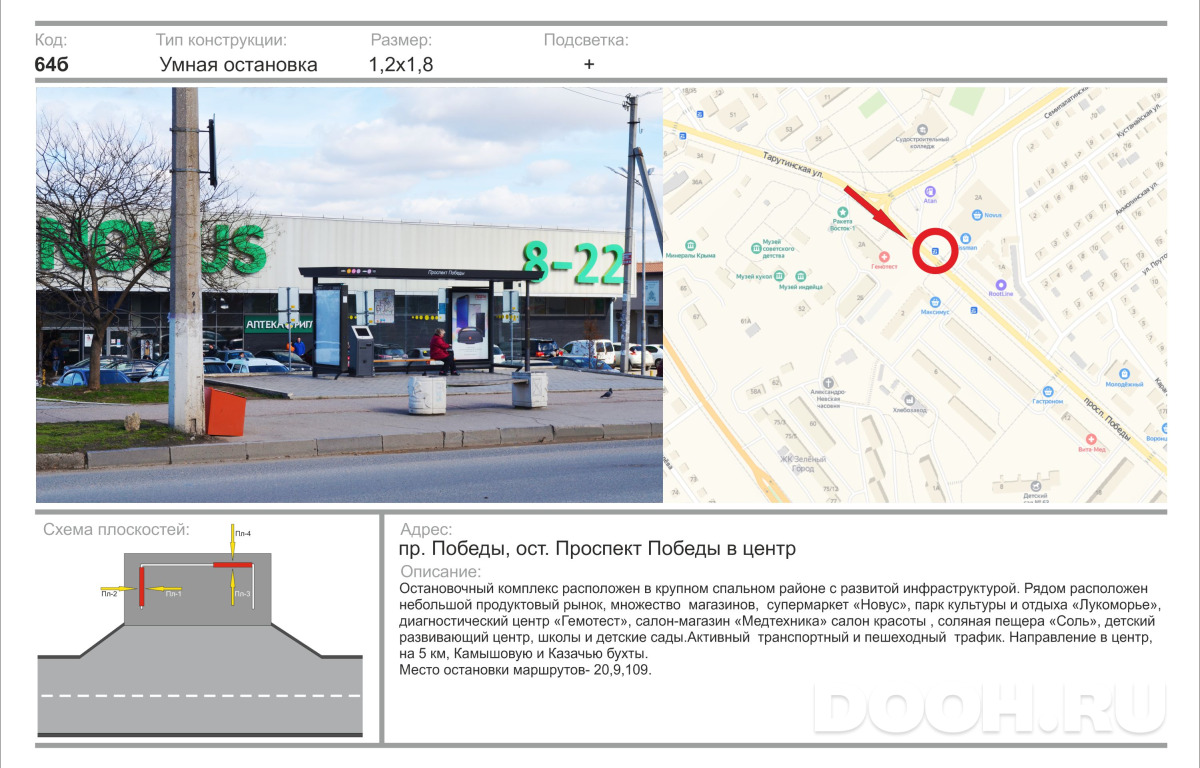This screenshot has height=768, width=1200.
Task: Click the АПТЕКА sign in the photo
Action: click(x=278, y=324)
